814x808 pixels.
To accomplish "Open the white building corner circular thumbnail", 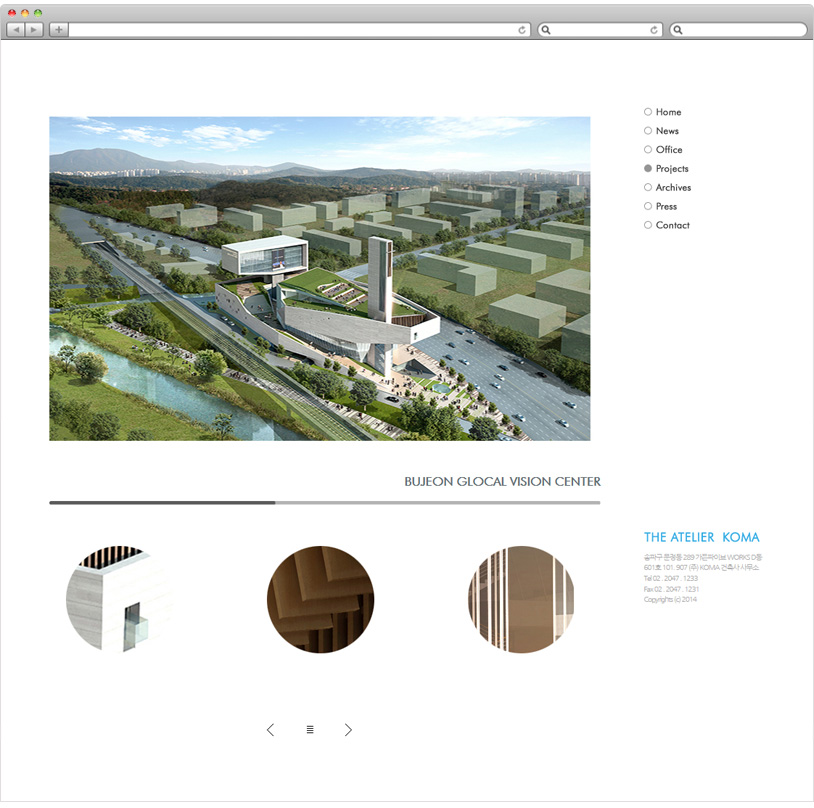I will [x=120, y=600].
